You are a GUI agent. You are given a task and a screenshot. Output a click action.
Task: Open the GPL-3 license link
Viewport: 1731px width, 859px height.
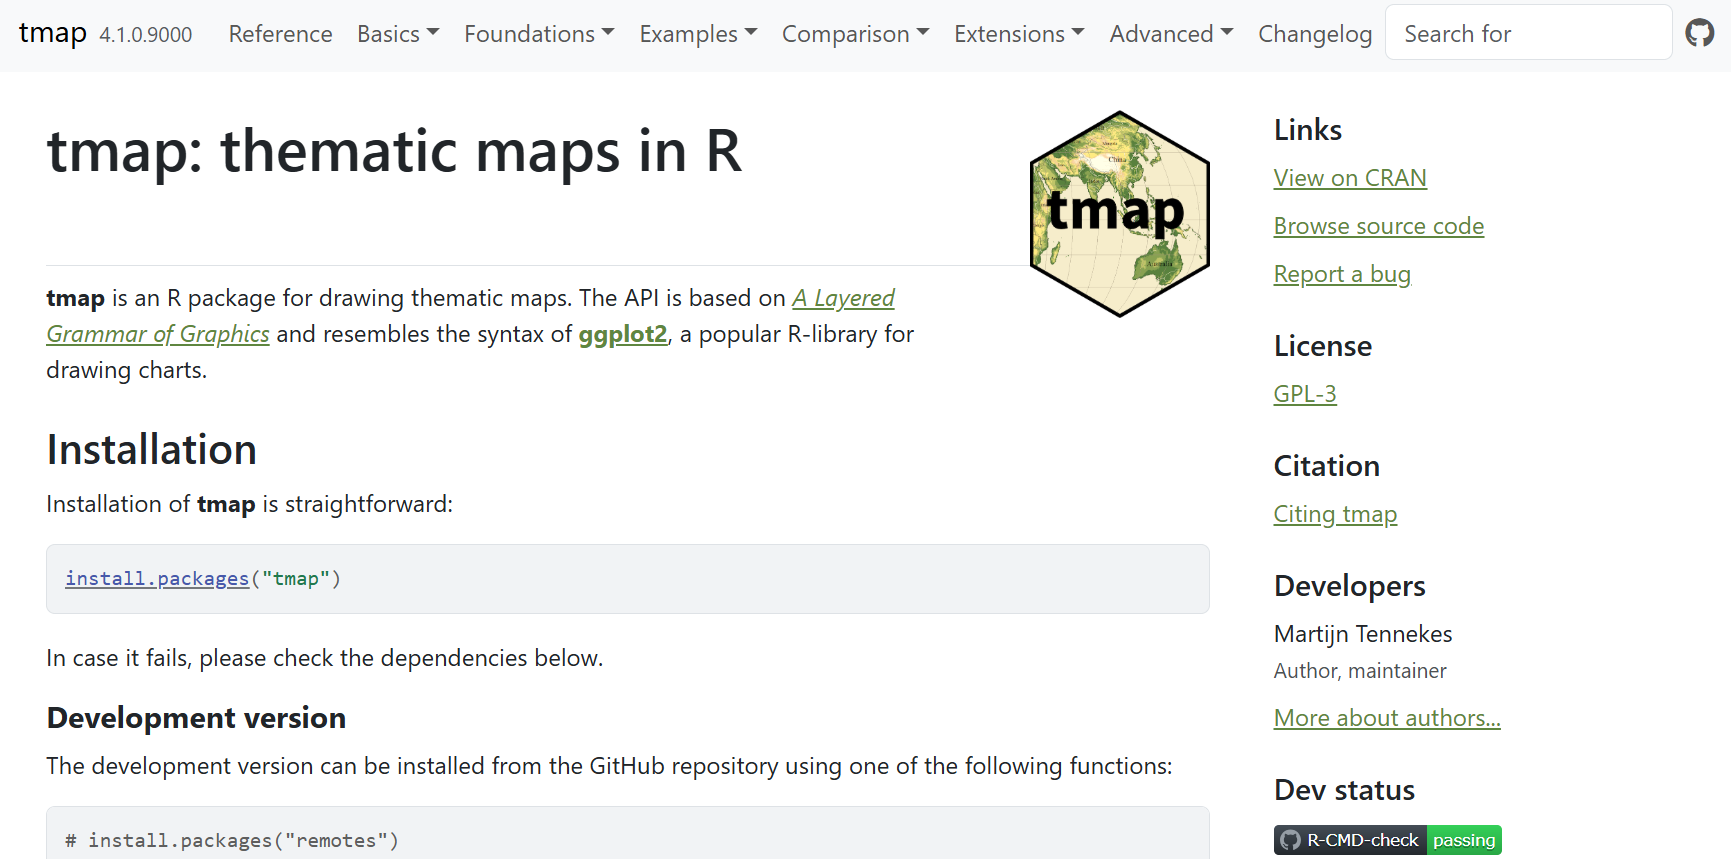(1304, 394)
